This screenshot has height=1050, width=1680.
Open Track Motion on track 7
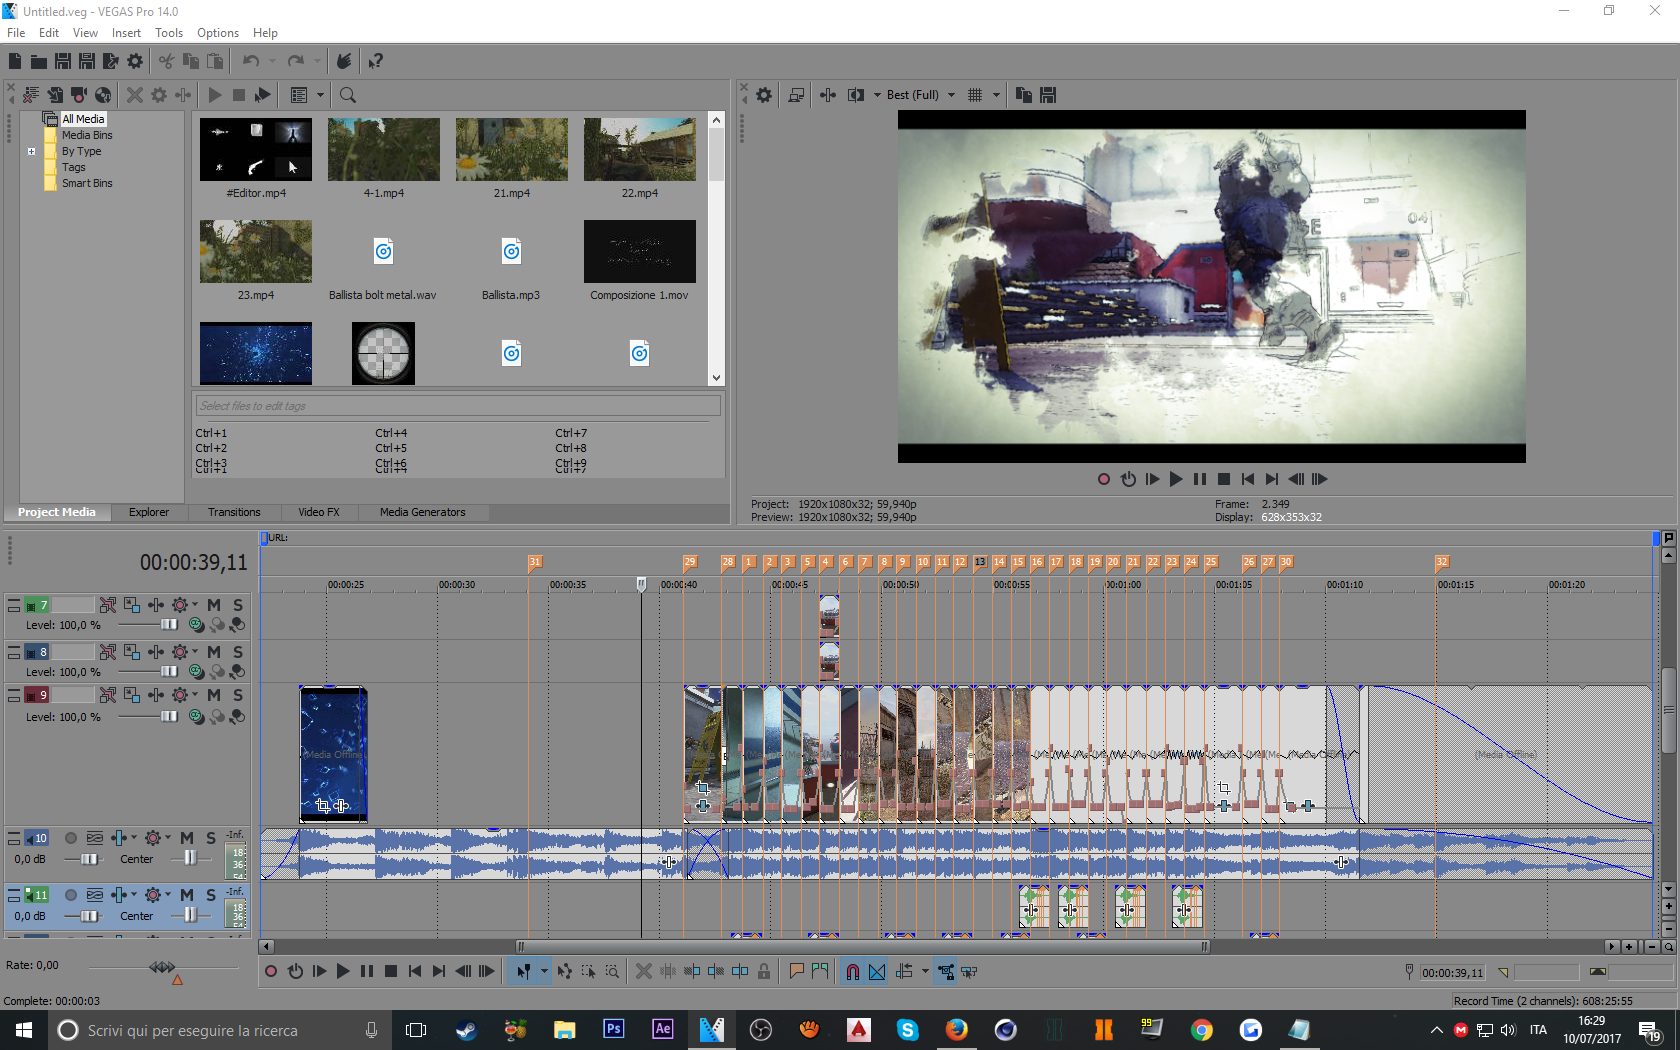(132, 605)
